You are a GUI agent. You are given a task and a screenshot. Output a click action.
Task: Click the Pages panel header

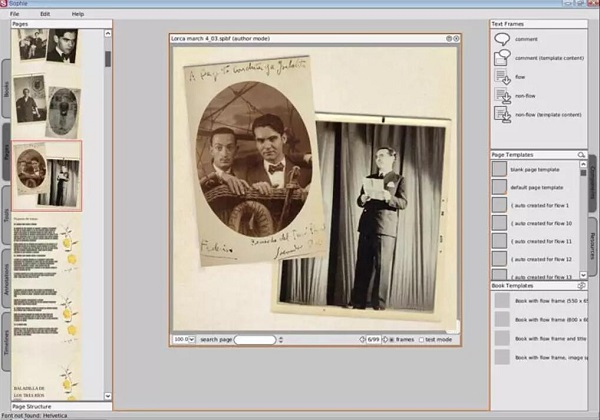click(61, 24)
